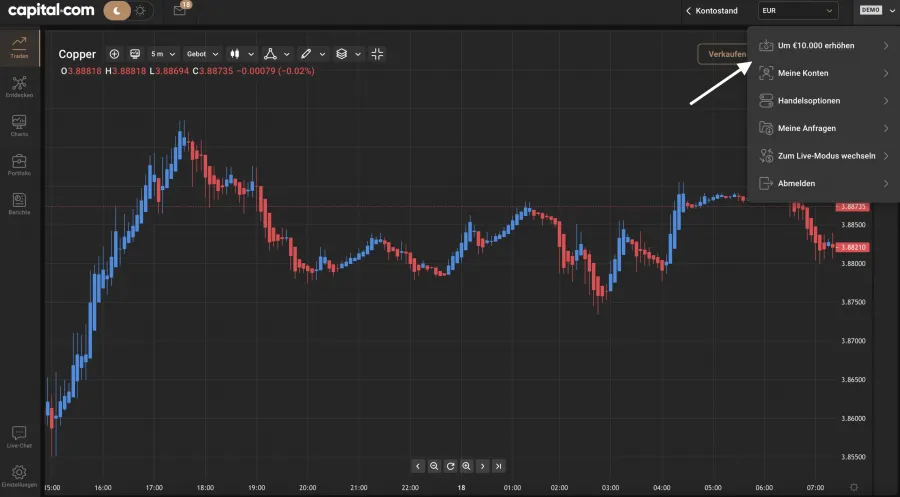Zoom in on the chart
This screenshot has width=900, height=497.
[x=466, y=466]
